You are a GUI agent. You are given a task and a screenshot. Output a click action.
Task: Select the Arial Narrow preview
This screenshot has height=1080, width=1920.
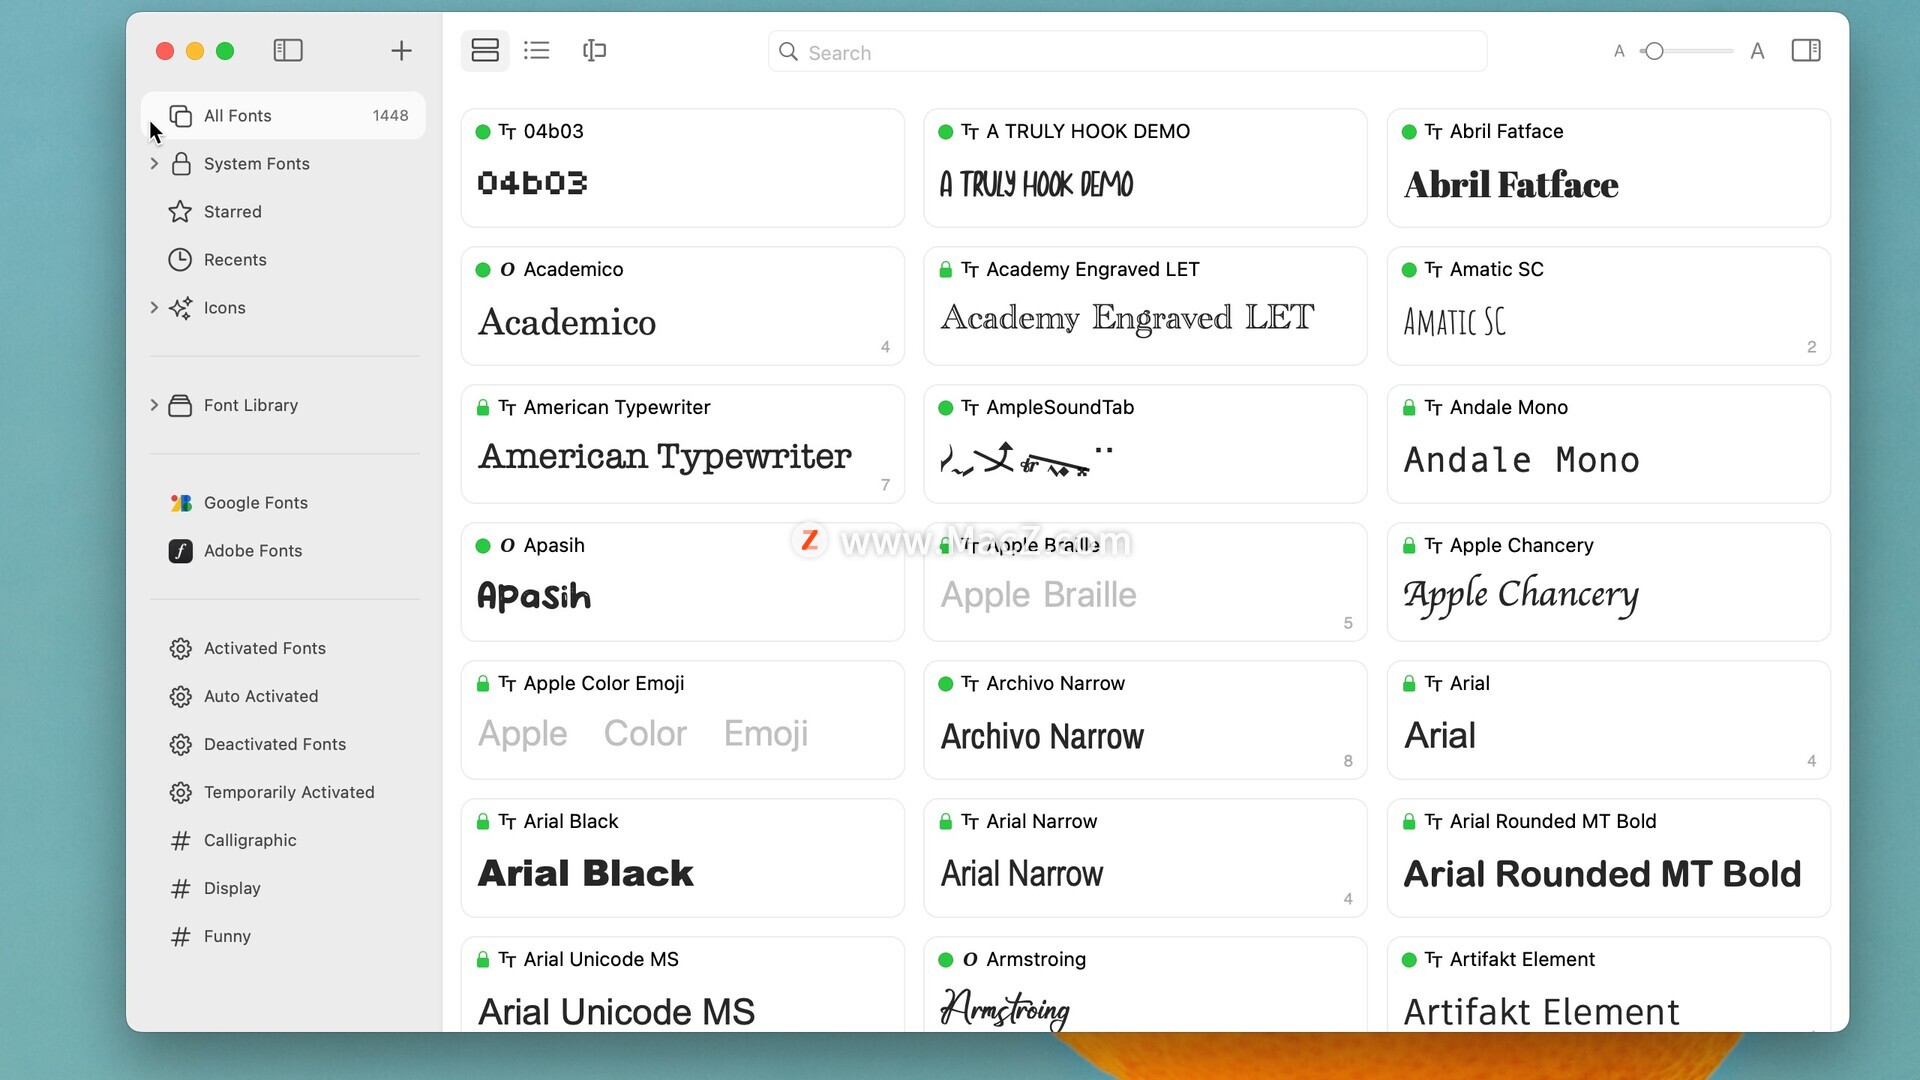click(x=1022, y=874)
